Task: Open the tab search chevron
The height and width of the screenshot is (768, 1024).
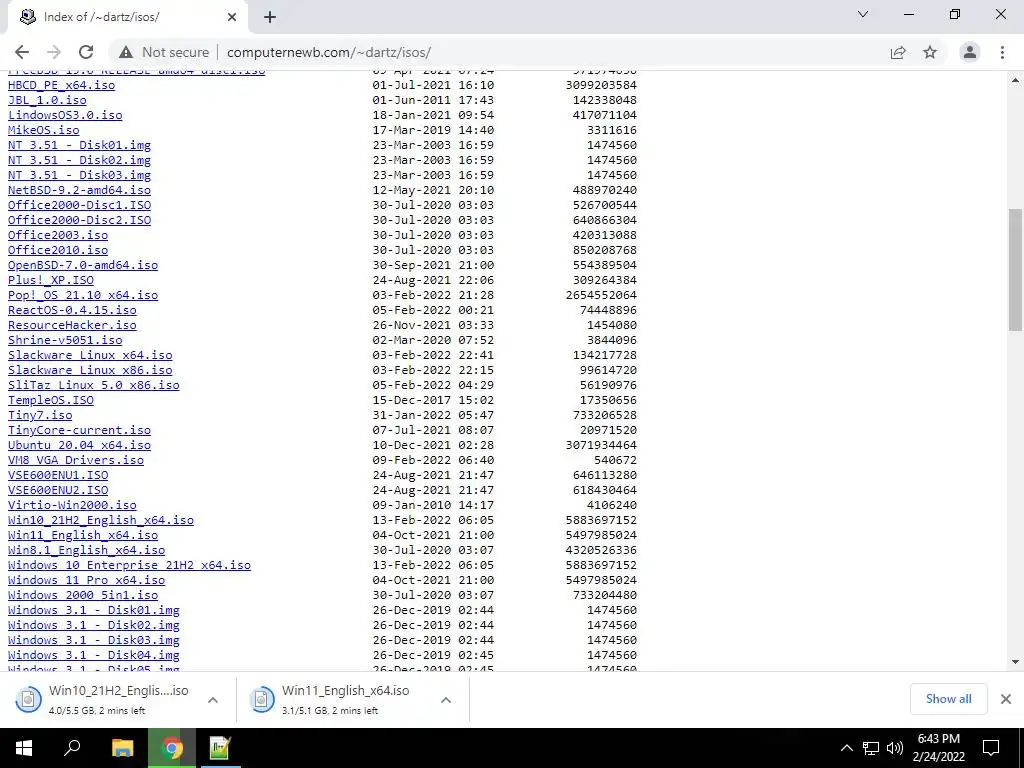Action: tap(863, 14)
